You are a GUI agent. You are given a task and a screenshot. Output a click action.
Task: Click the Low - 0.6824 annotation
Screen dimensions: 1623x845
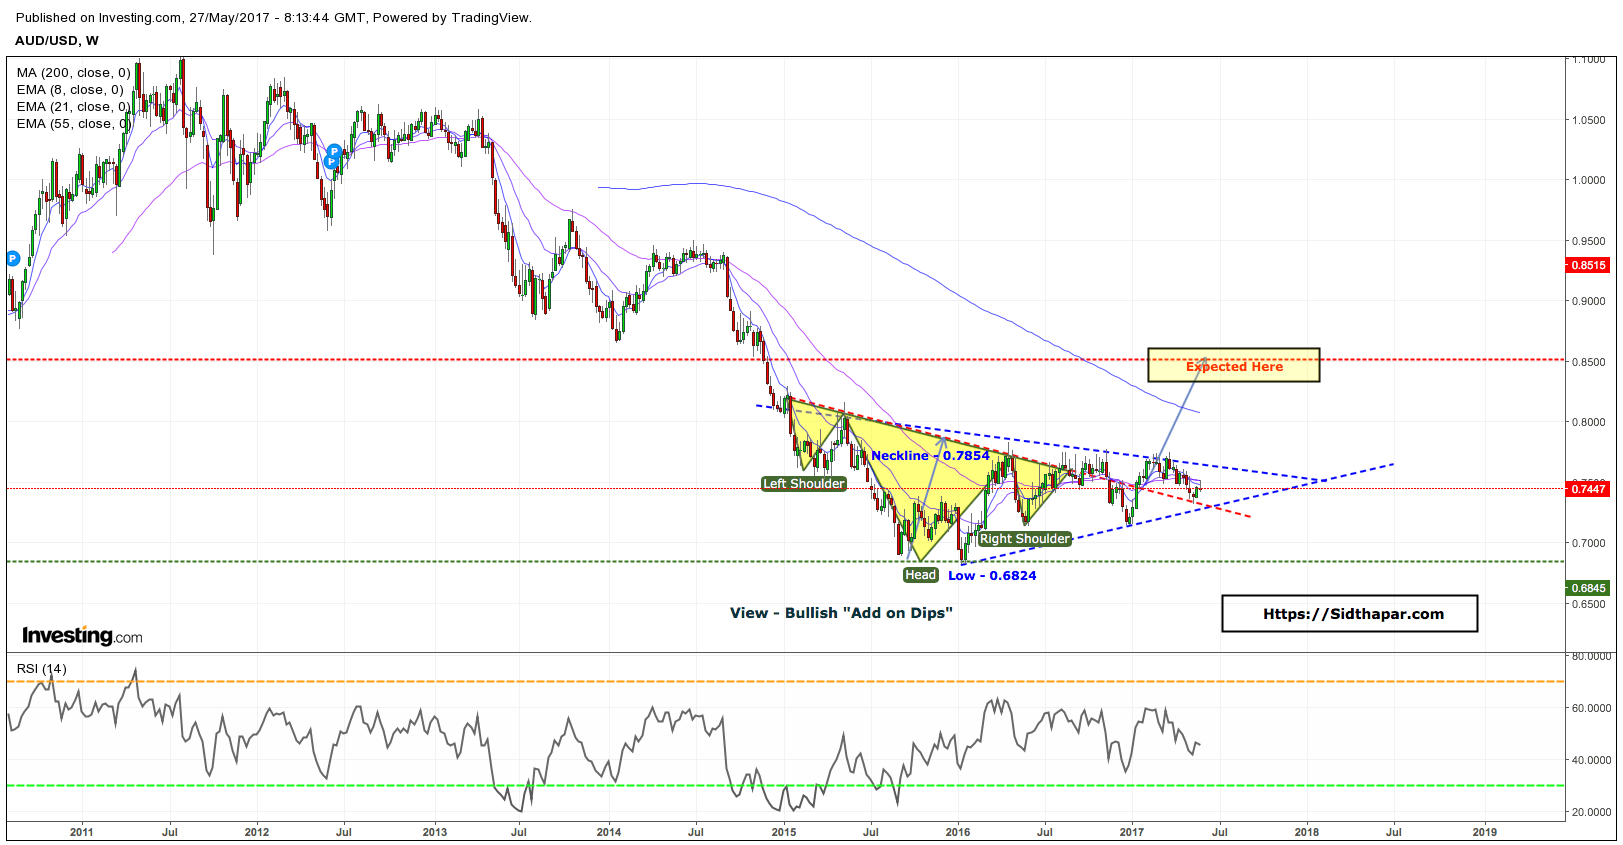pos(992,576)
